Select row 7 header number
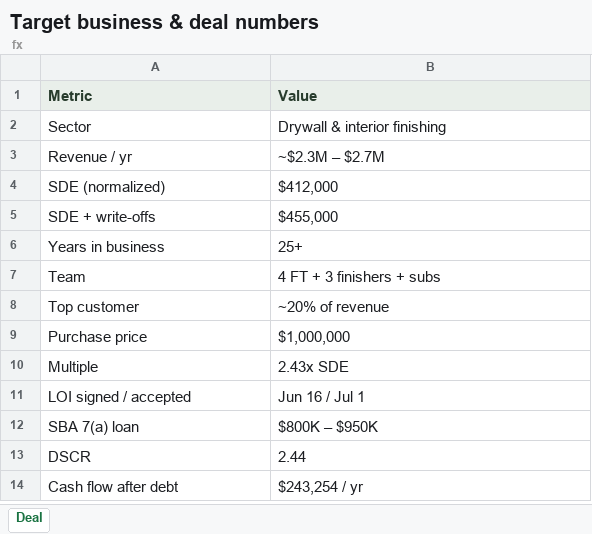The height and width of the screenshot is (534, 592). [x=20, y=276]
